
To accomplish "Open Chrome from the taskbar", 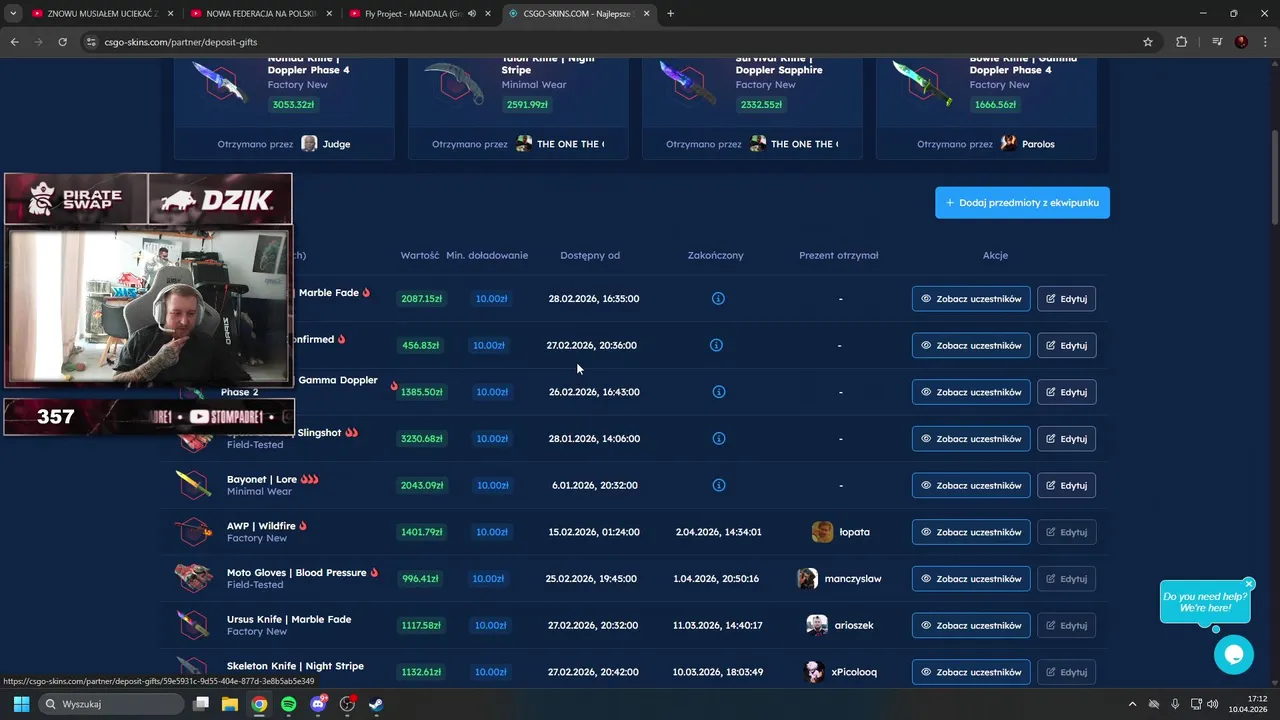I will [x=259, y=704].
